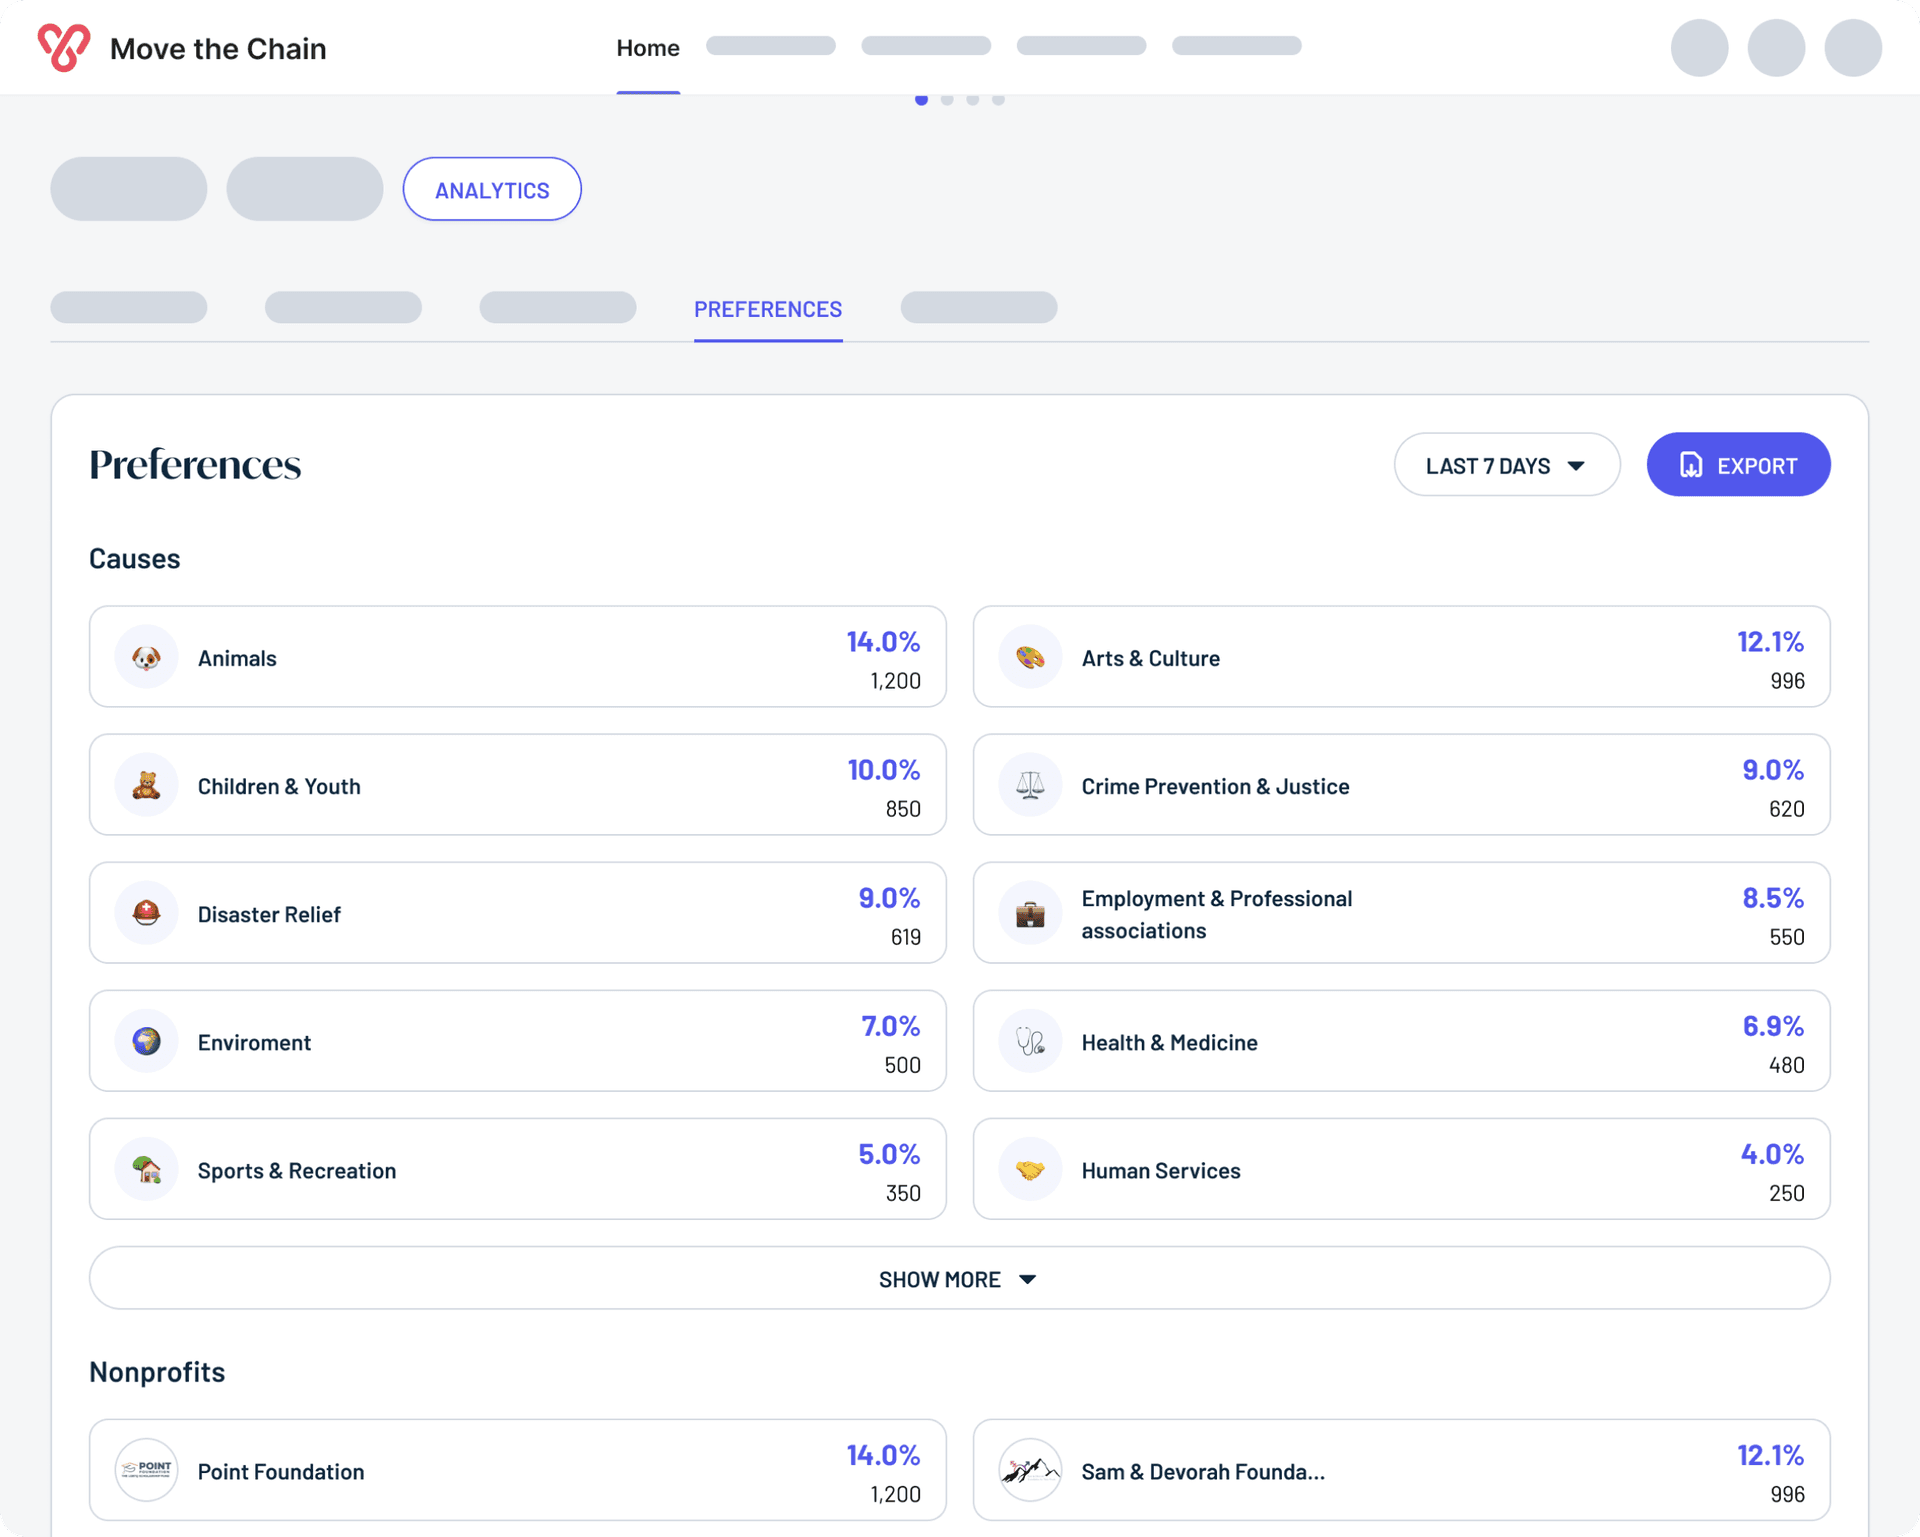Open the Children & Youth cause label
Image resolution: width=1920 pixels, height=1537 pixels.
(279, 786)
